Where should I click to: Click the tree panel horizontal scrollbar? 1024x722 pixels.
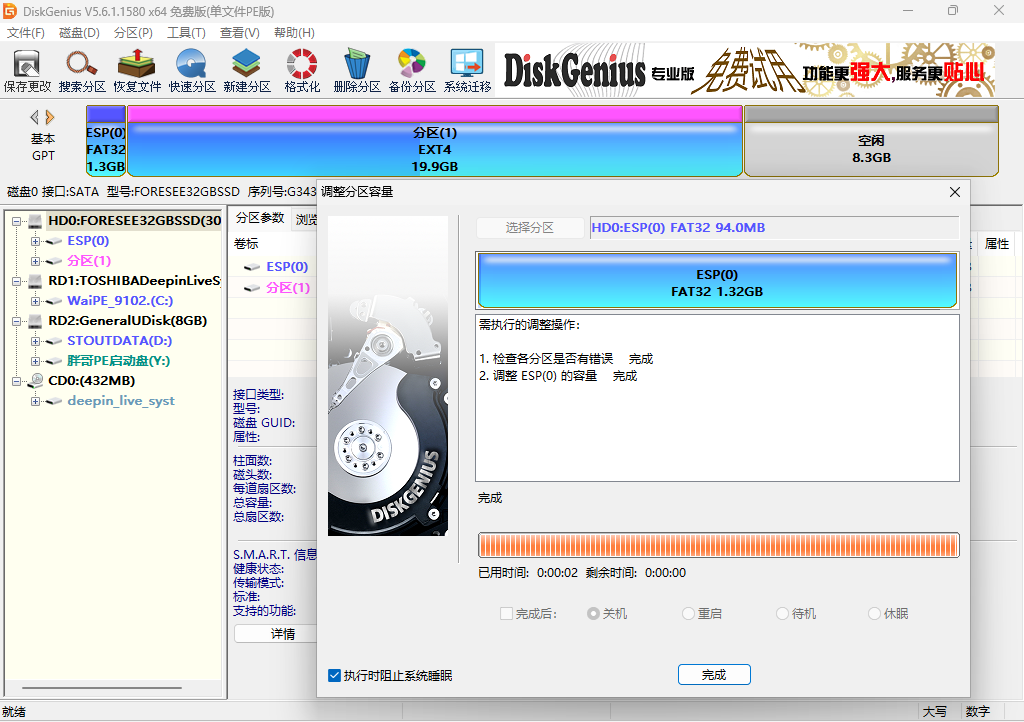tap(102, 688)
